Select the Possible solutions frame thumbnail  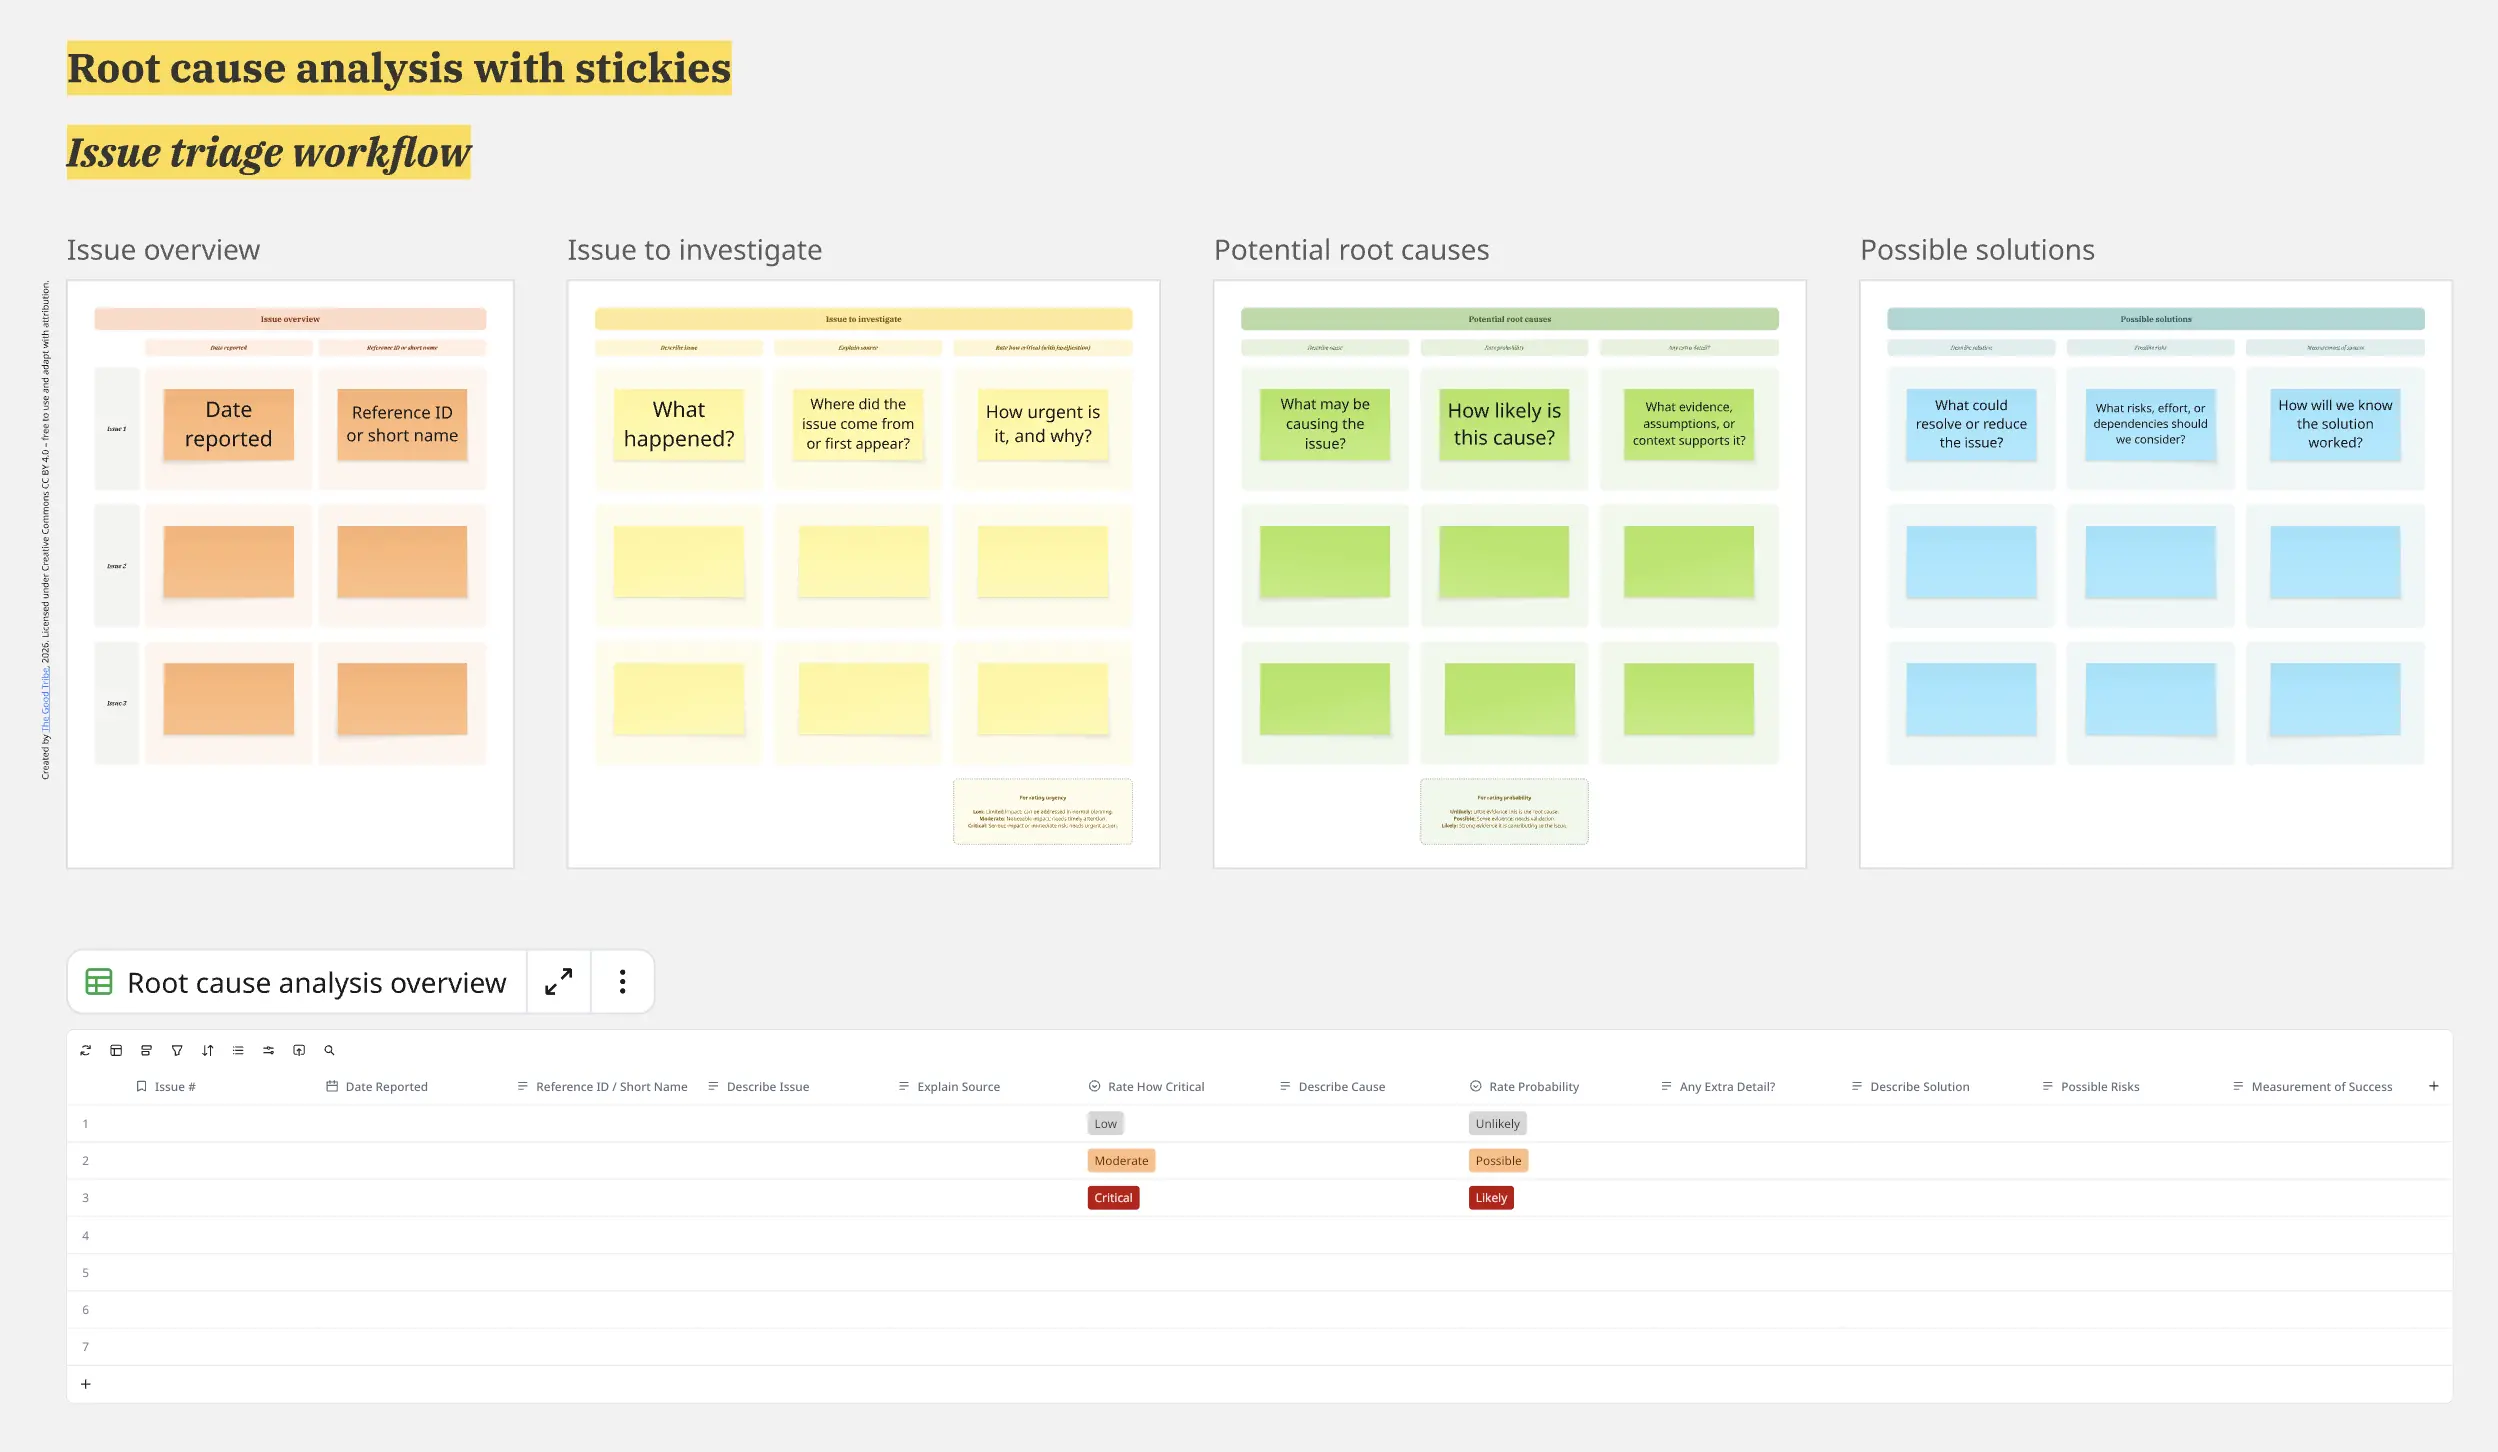(2156, 574)
